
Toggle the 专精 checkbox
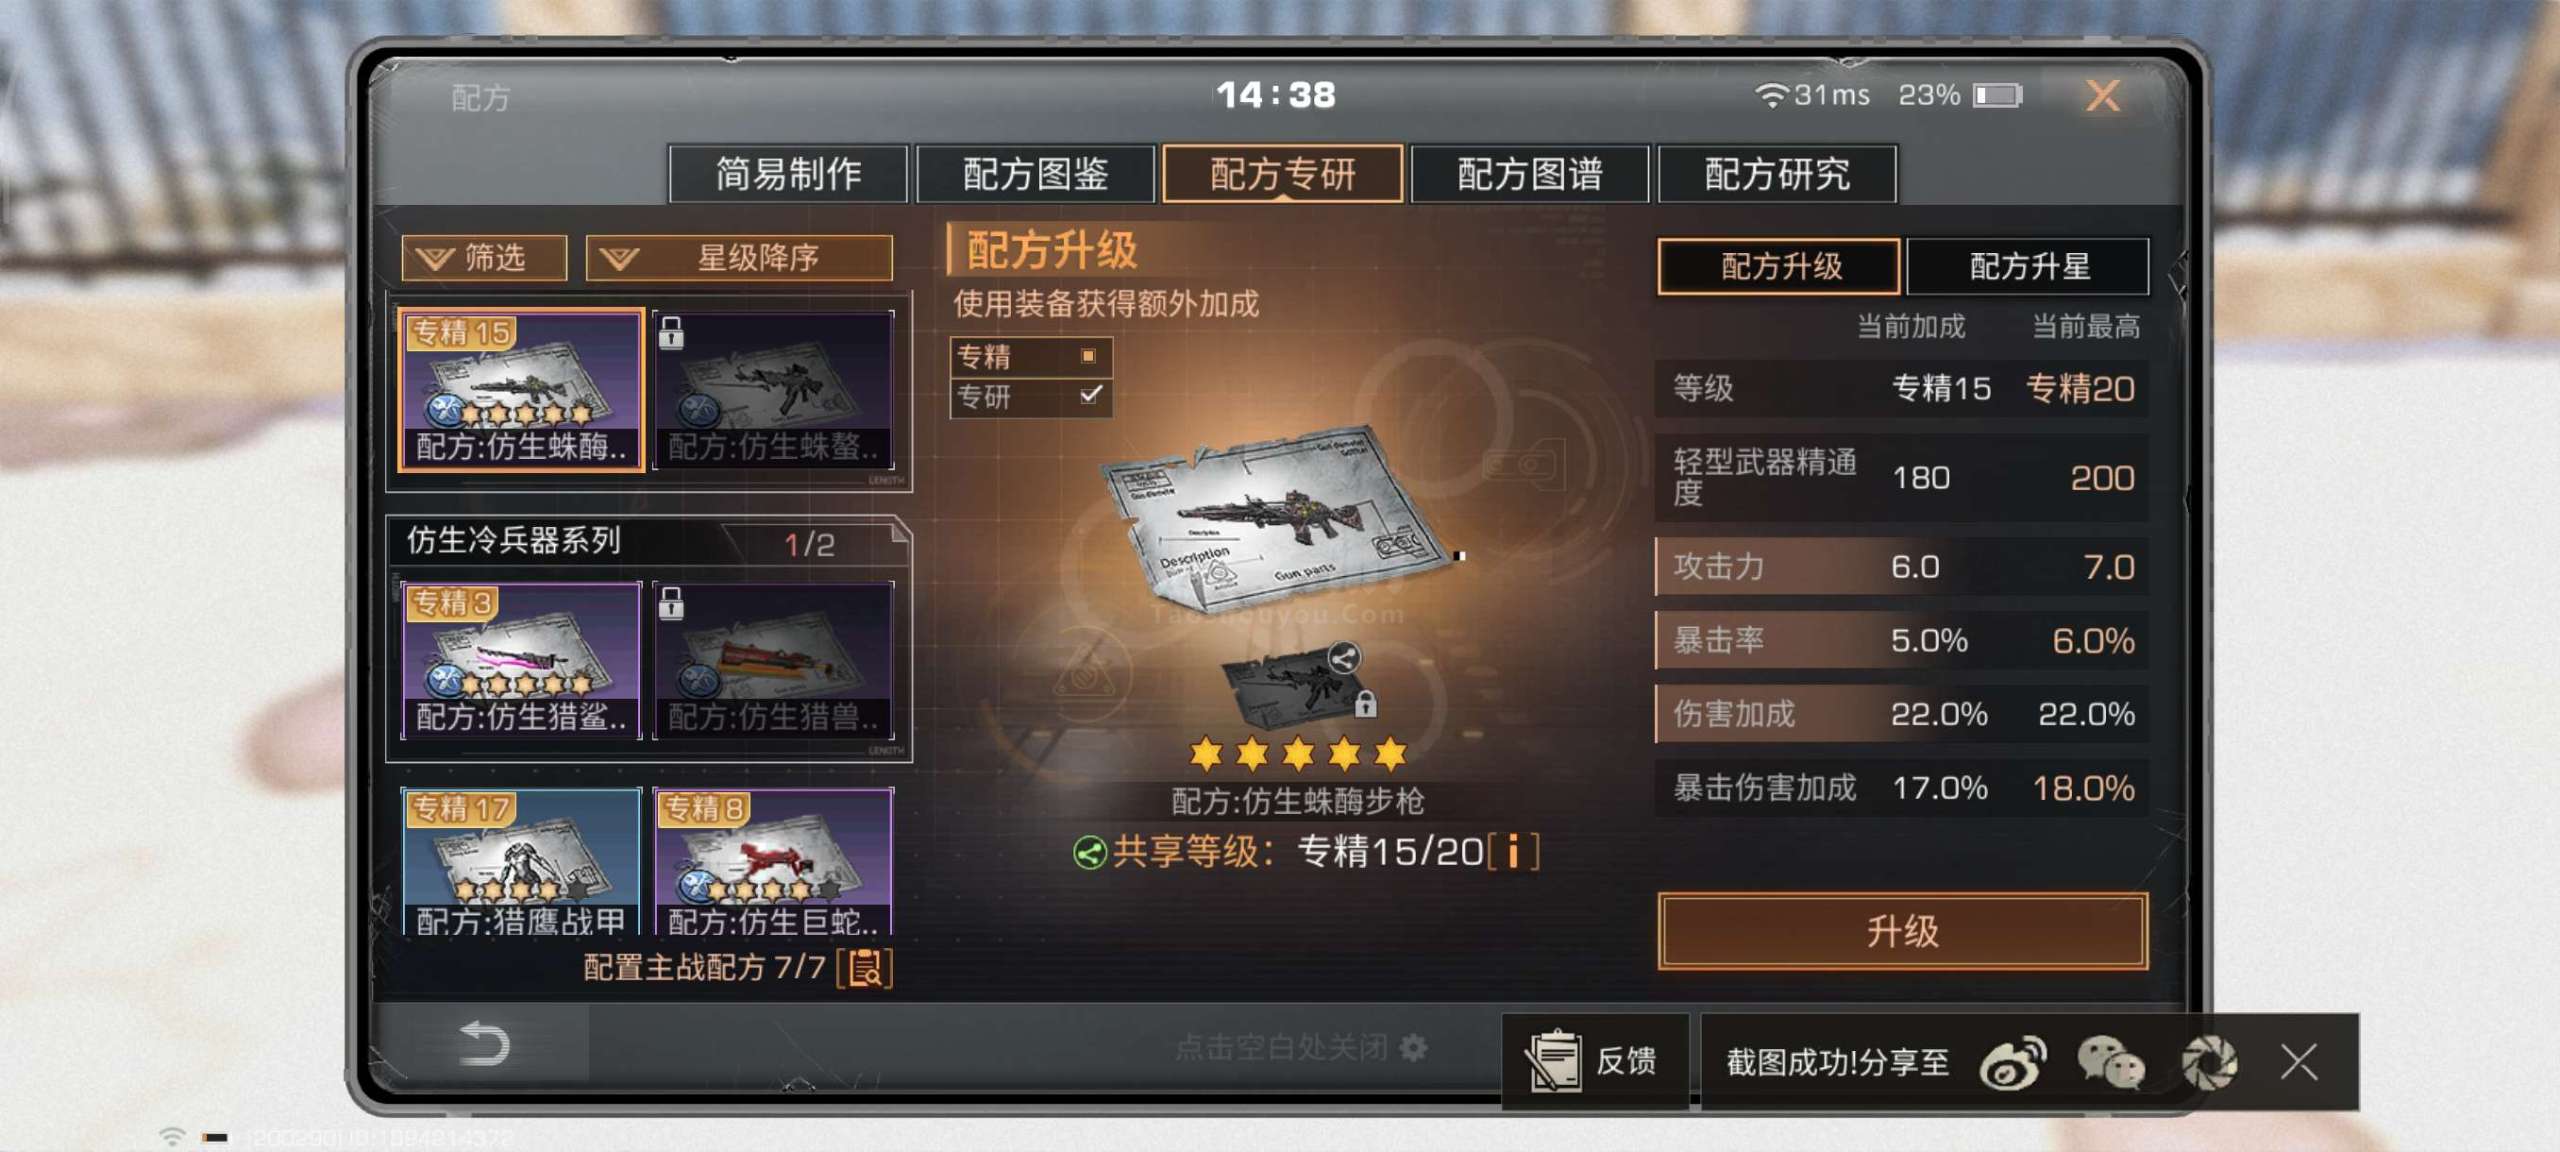click(1089, 356)
